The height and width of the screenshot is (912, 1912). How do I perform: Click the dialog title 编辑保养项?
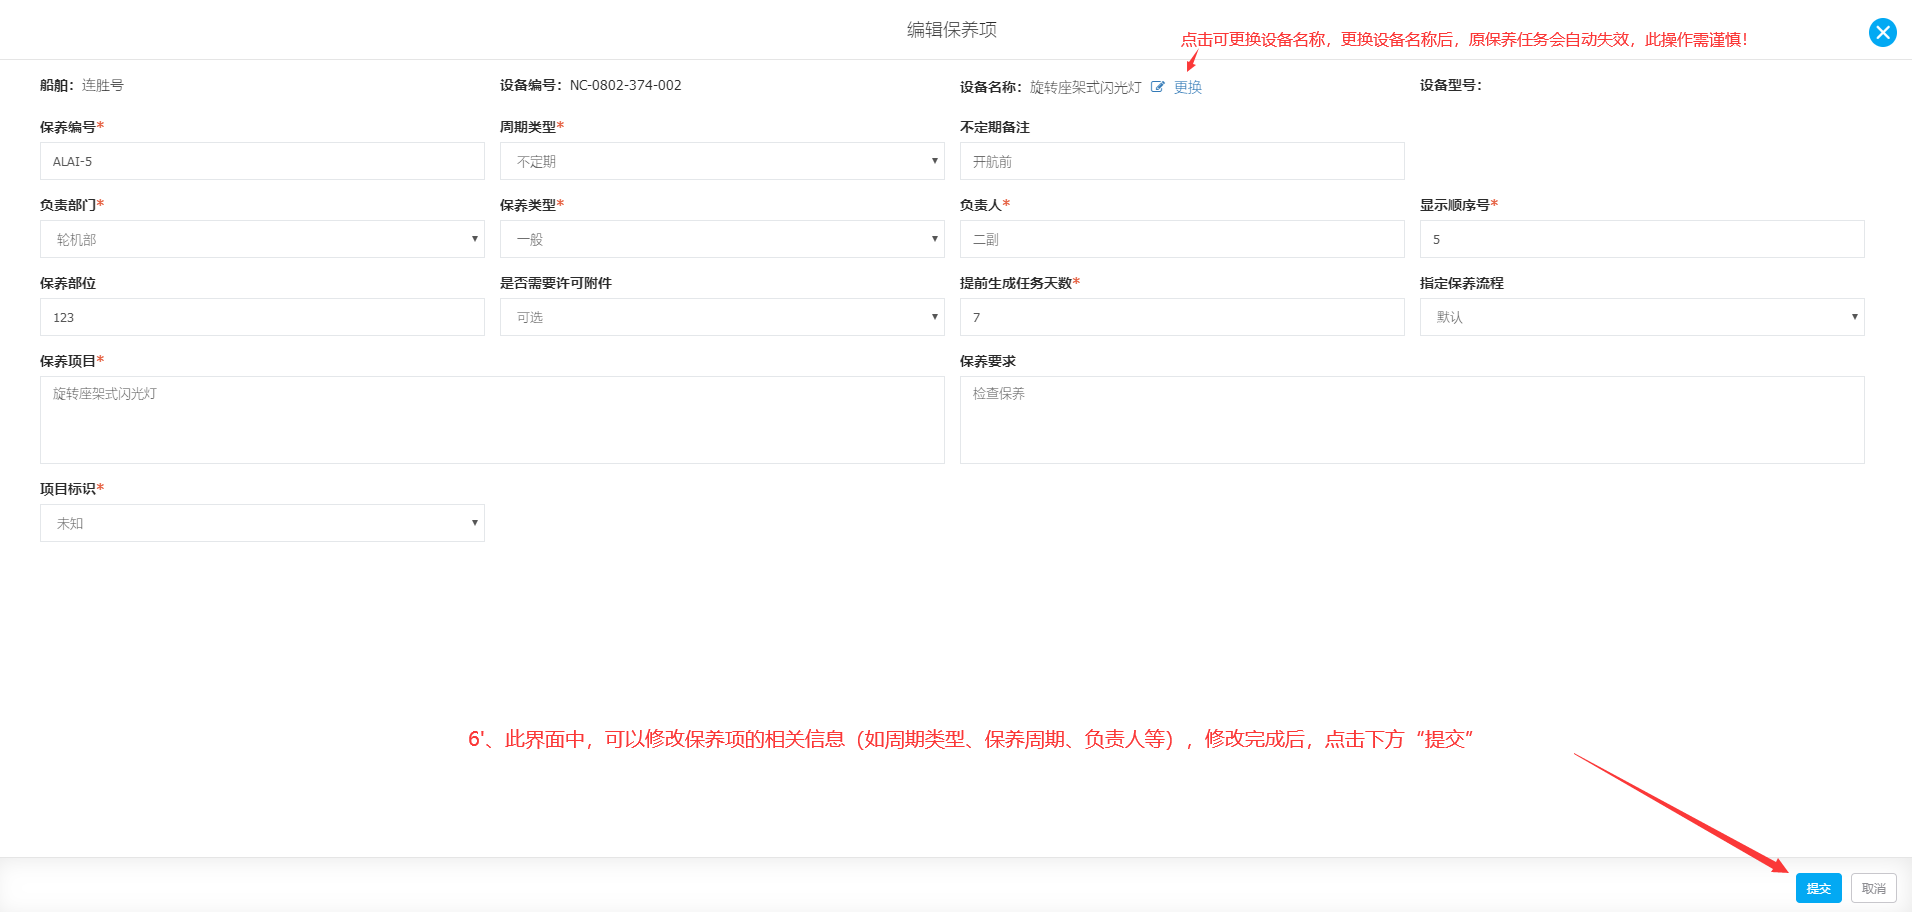click(952, 30)
